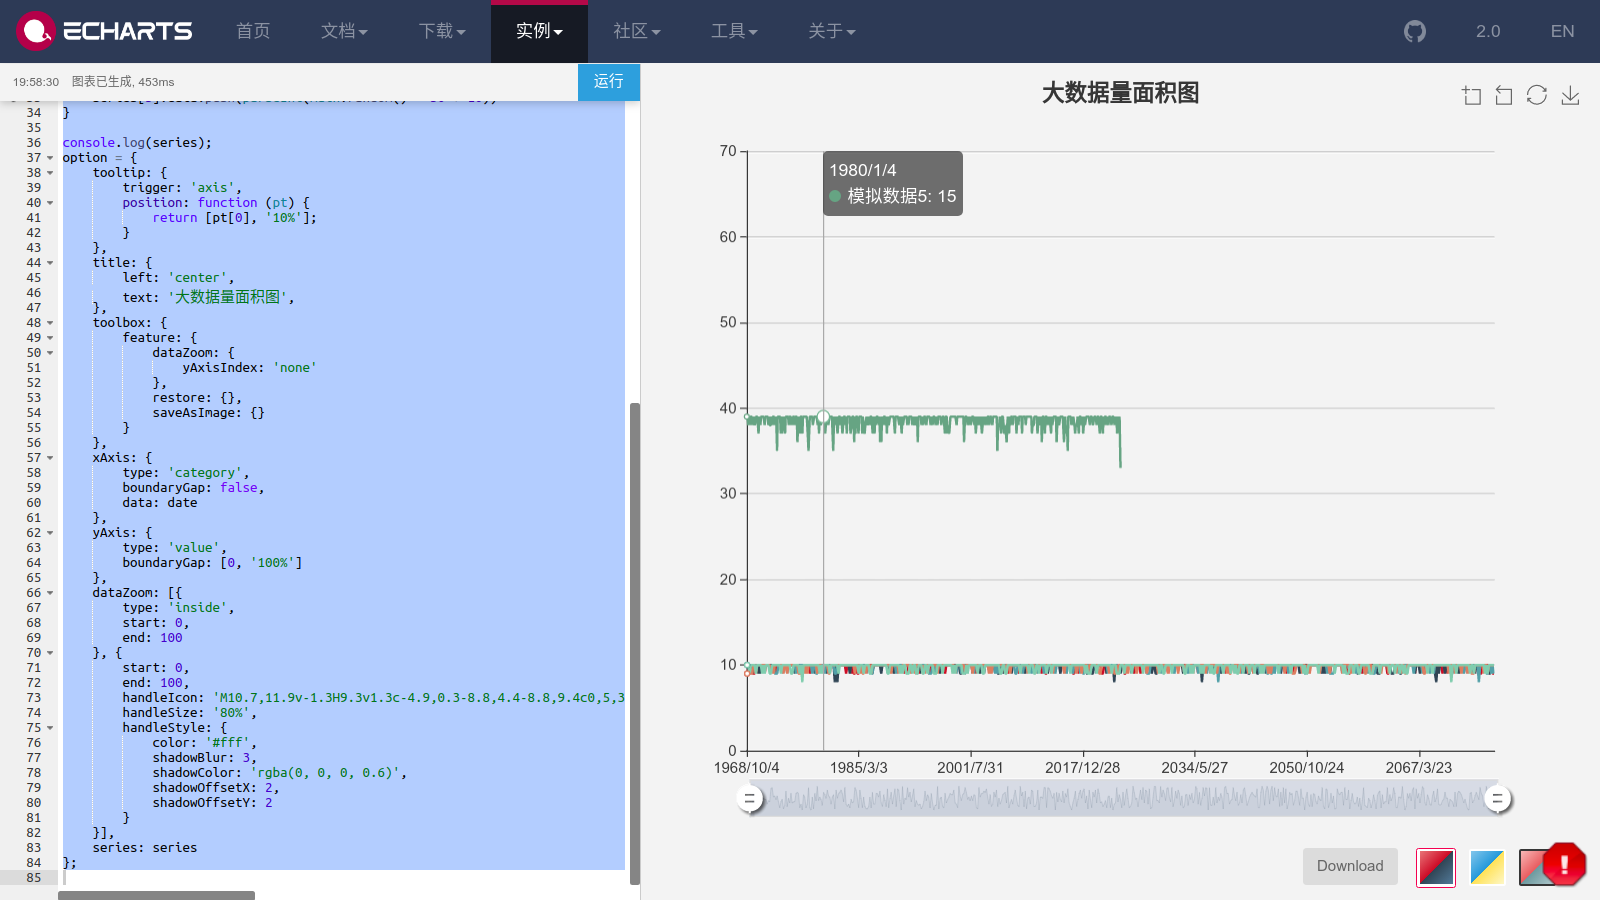
Task: Click the zoom reset icon in chart toolbox
Action: click(1504, 95)
